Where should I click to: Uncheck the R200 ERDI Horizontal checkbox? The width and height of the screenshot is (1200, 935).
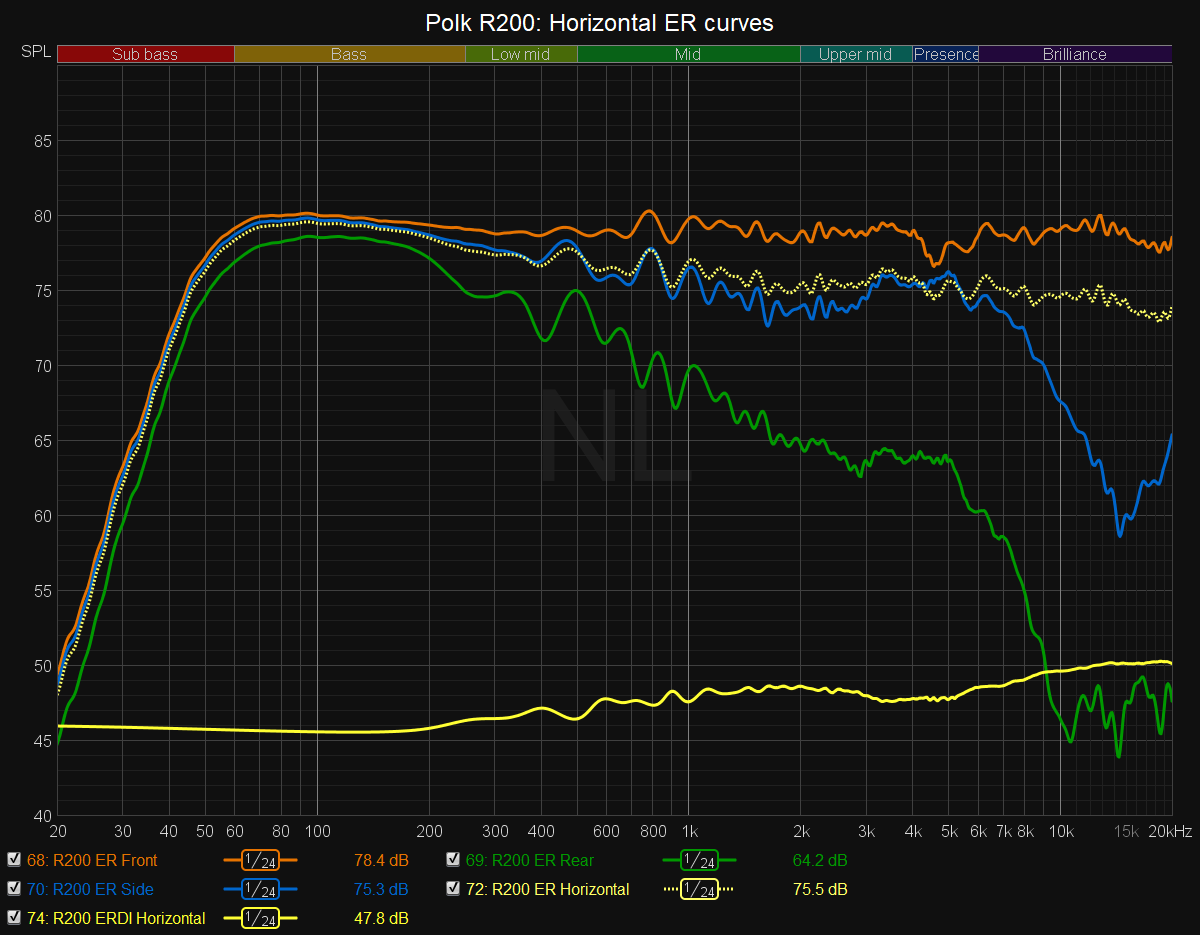point(14,918)
